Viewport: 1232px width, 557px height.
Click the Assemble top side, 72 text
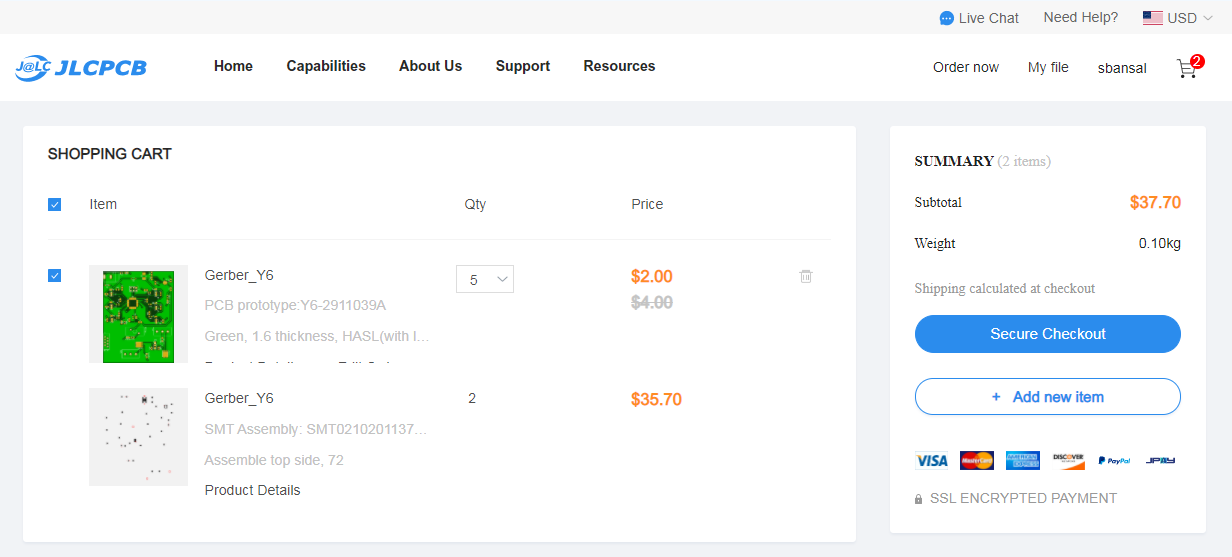point(274,460)
